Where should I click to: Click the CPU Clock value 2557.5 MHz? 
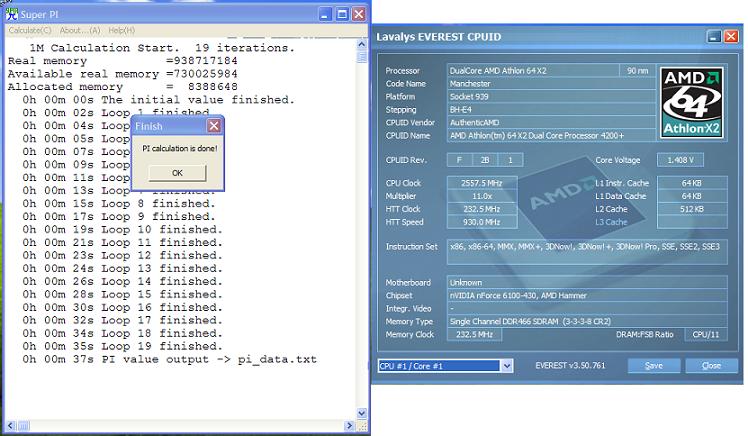coord(482,183)
